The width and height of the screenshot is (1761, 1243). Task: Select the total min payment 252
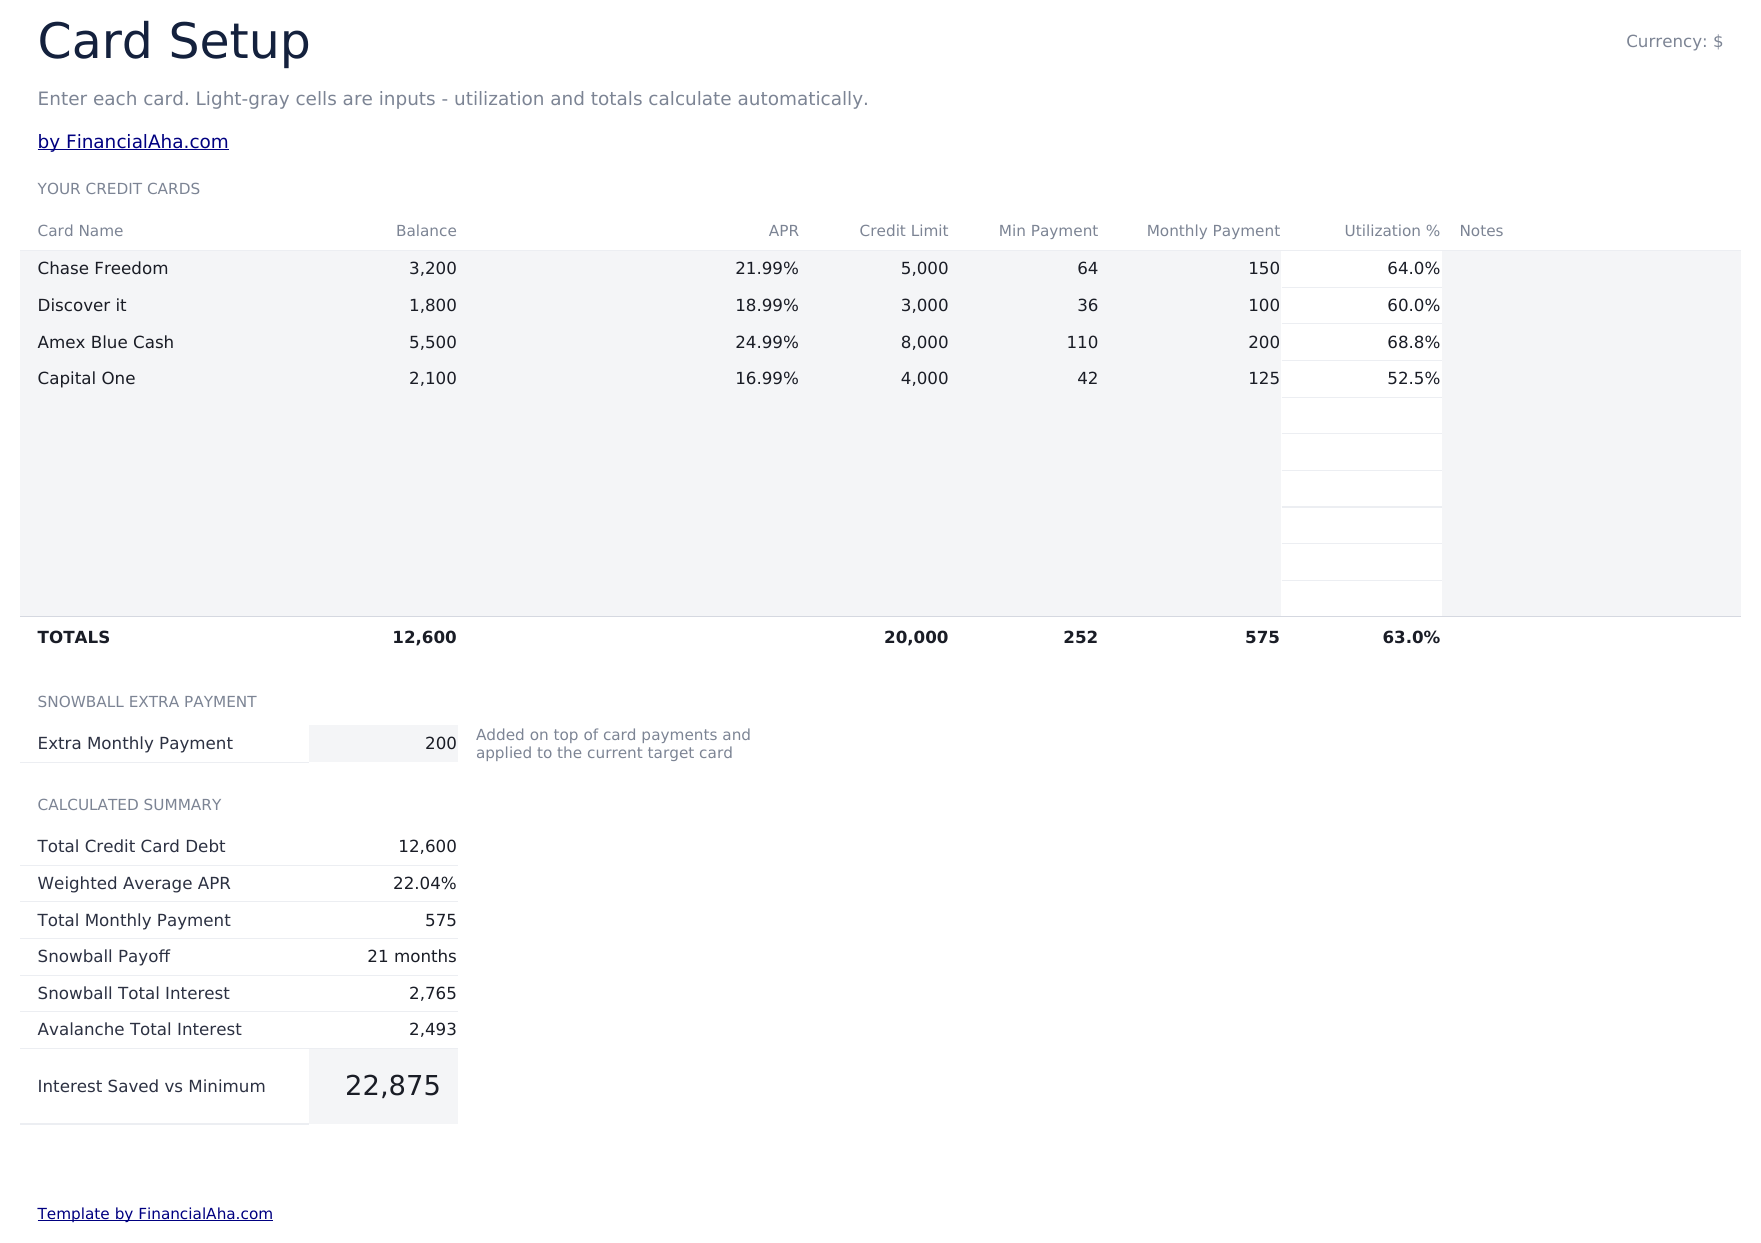pos(1081,638)
